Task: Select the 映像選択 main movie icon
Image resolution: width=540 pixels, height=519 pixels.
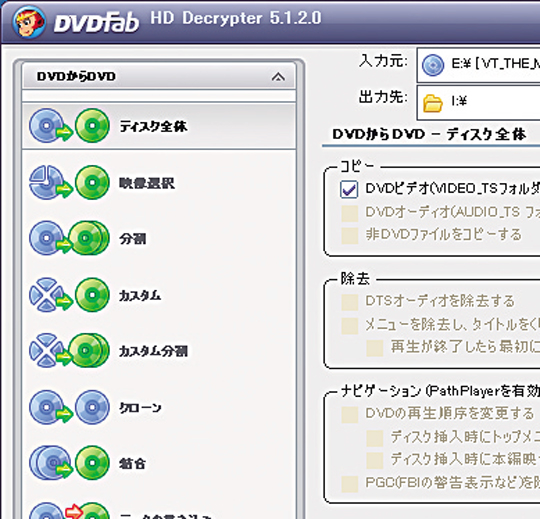Action: point(69,182)
